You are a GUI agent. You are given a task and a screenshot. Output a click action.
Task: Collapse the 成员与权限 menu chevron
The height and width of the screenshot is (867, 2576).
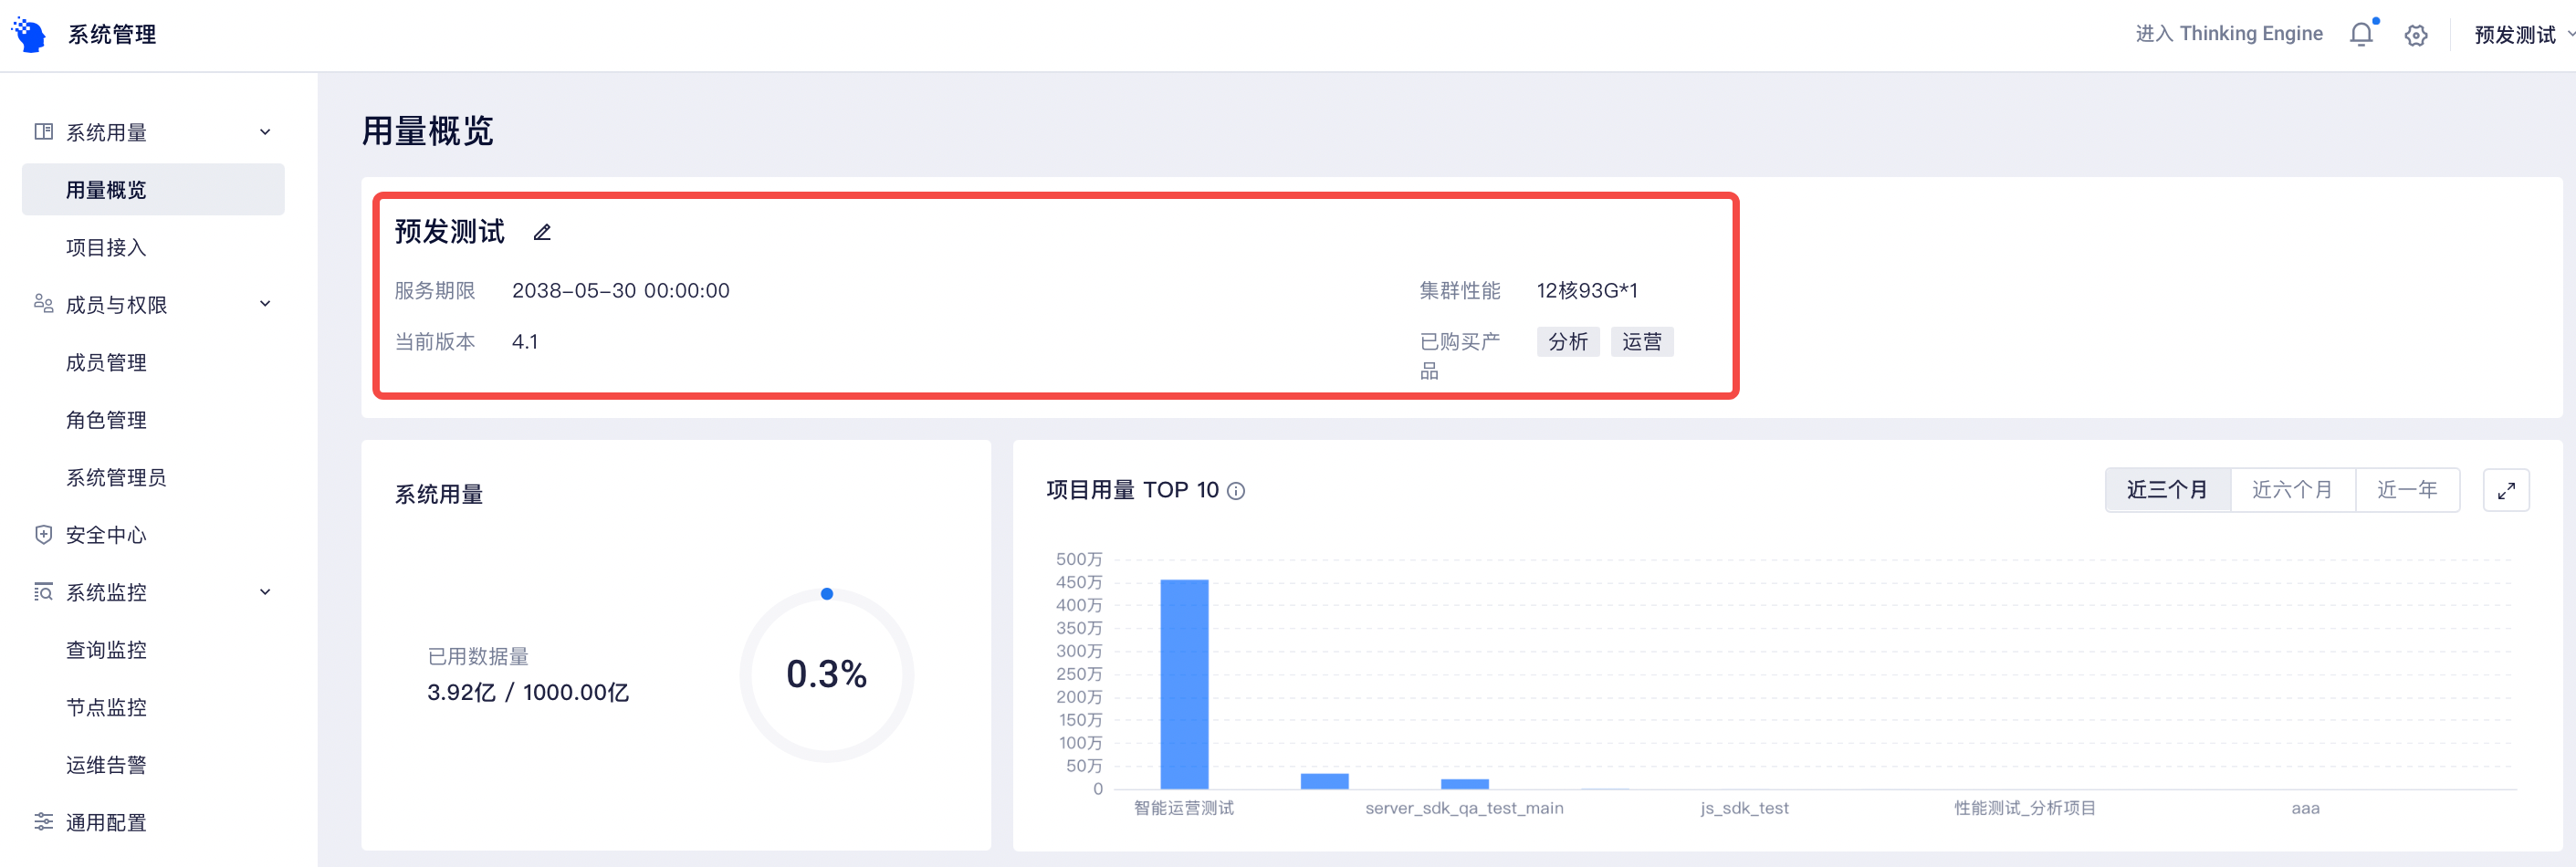265,304
